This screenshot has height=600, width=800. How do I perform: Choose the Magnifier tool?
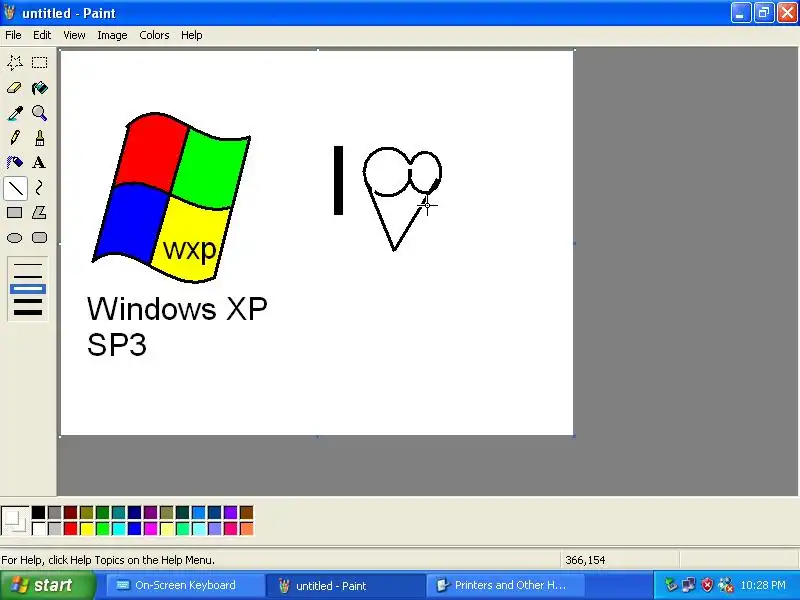tap(39, 113)
